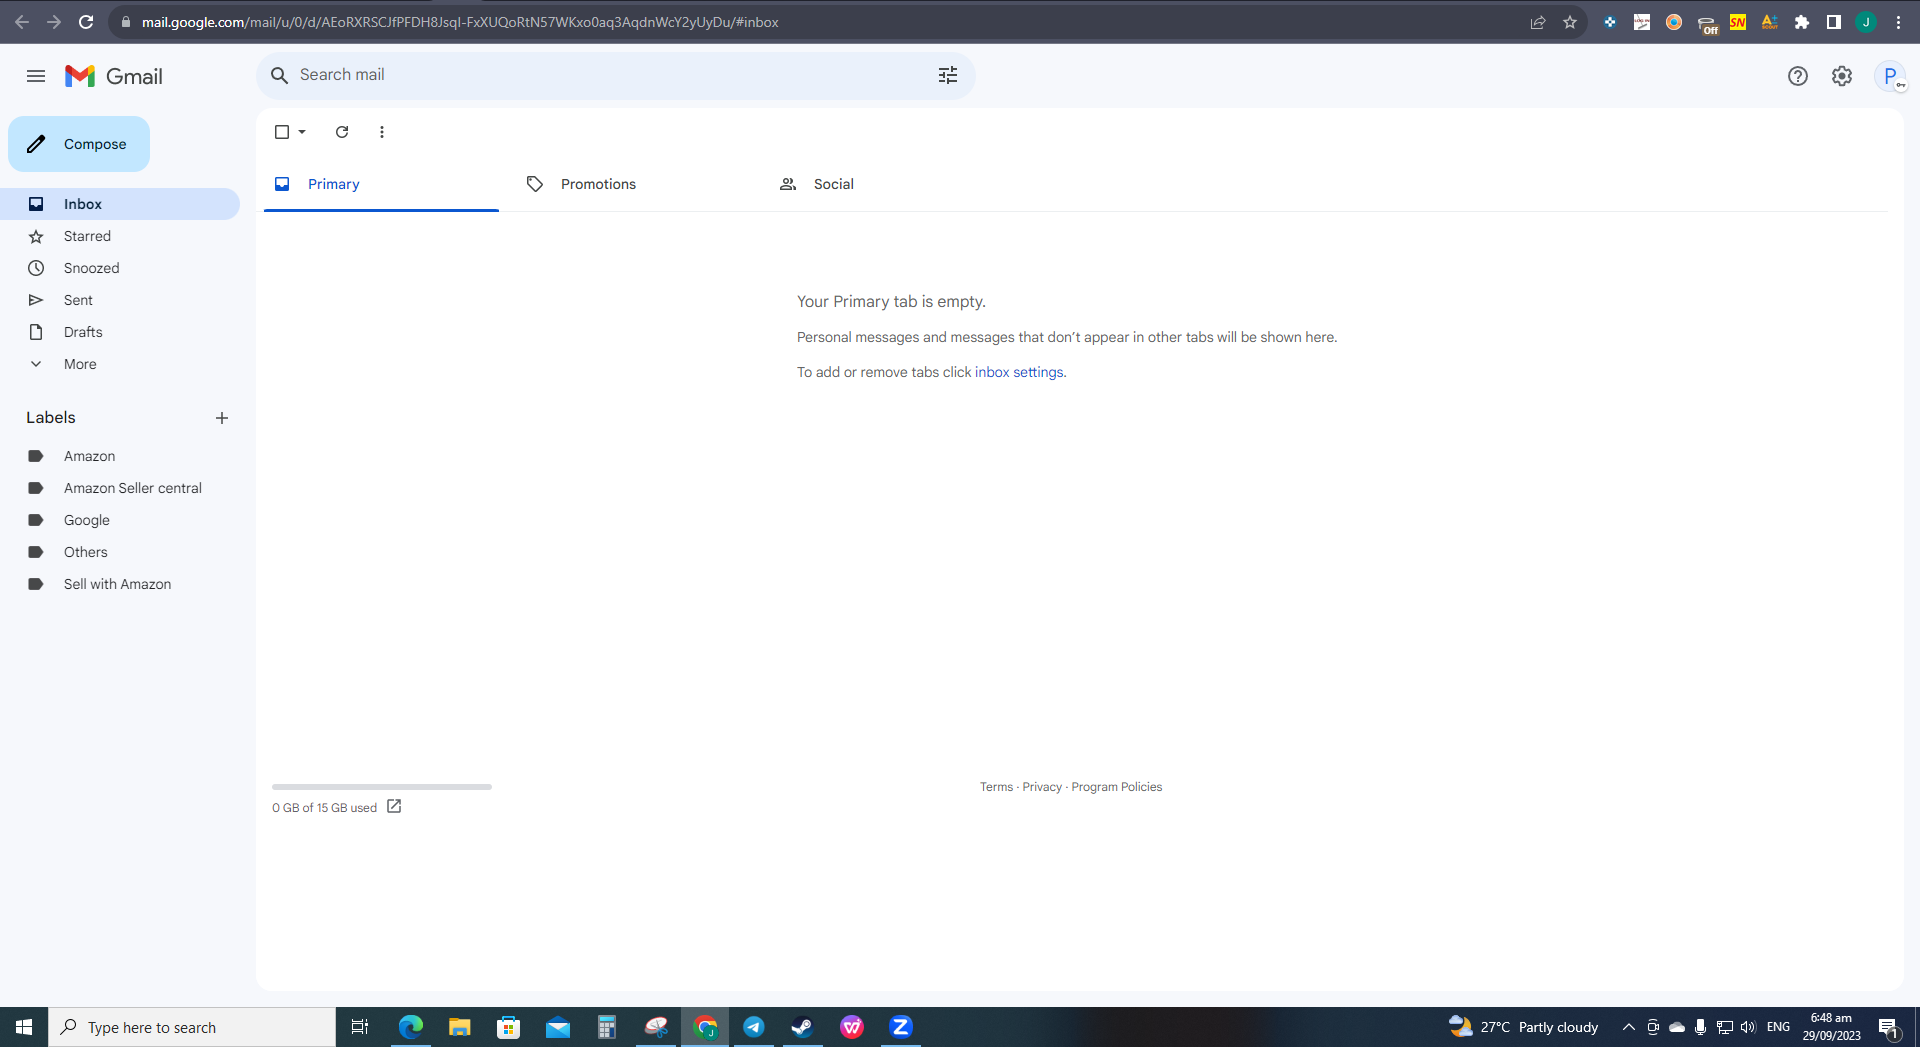Click the Type here to search box
This screenshot has width=1920, height=1047.
point(192,1027)
